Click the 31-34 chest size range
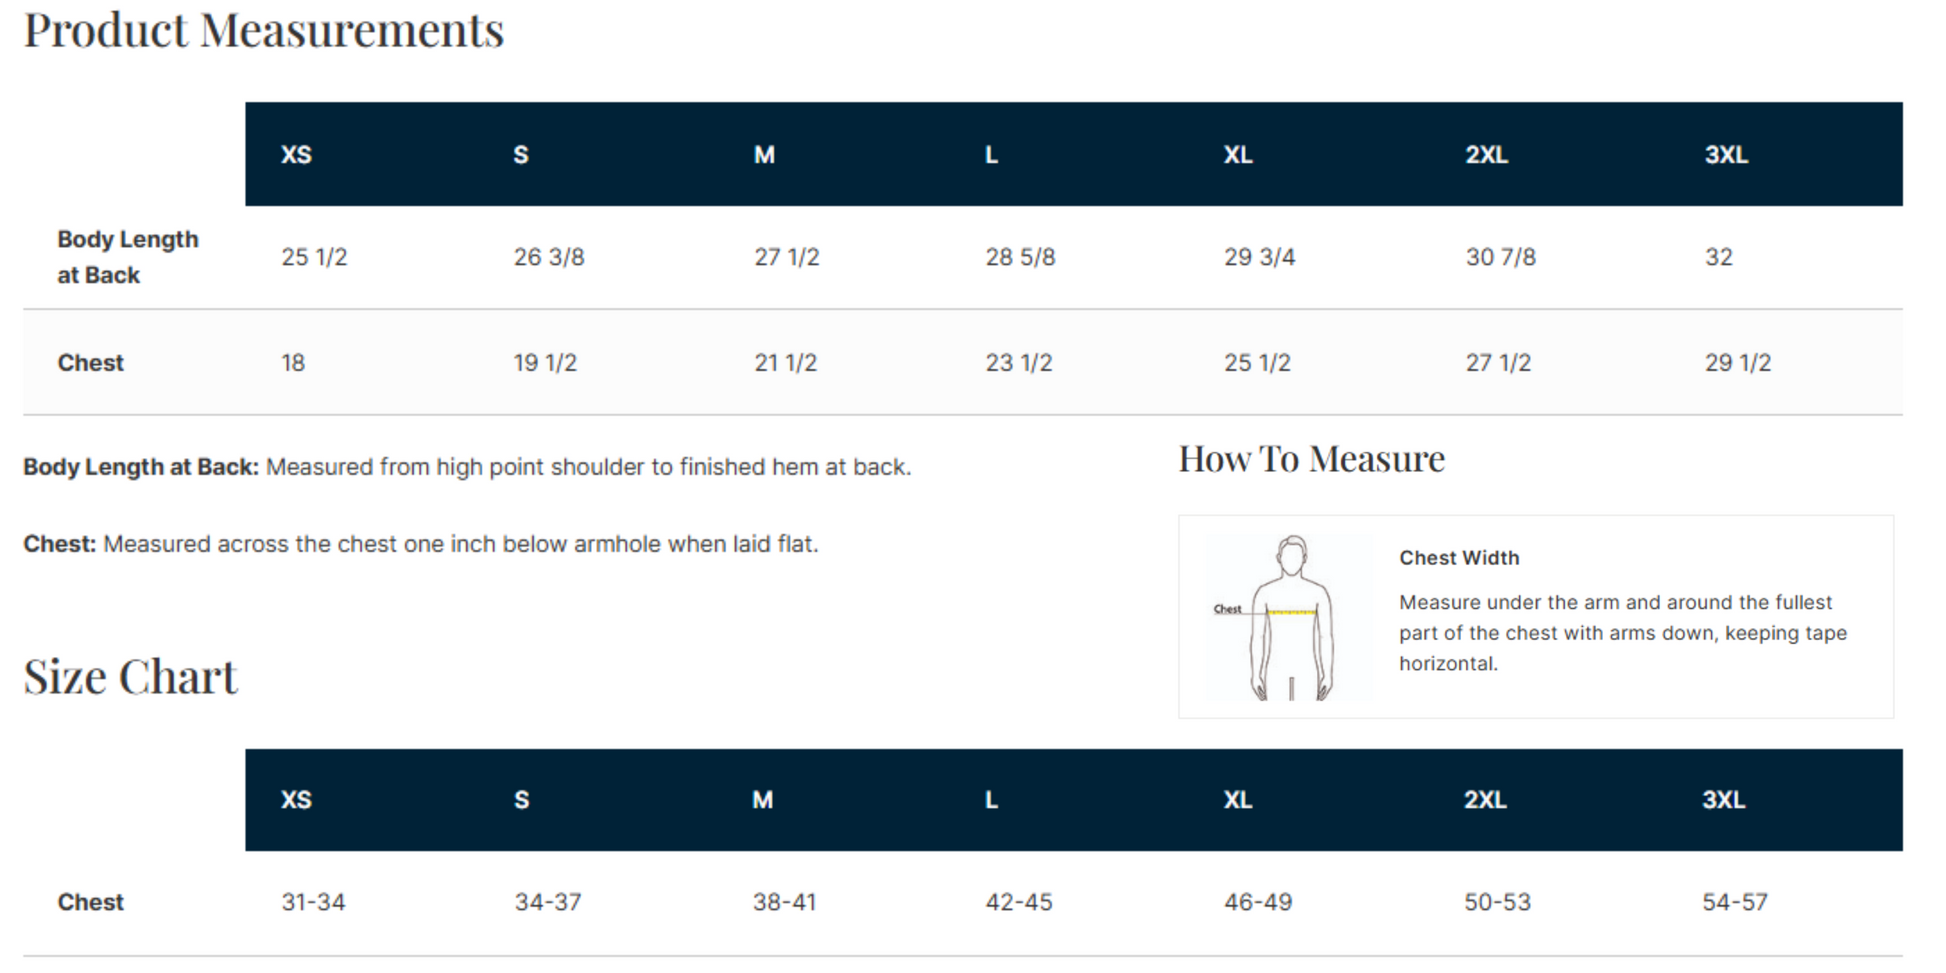 313,902
